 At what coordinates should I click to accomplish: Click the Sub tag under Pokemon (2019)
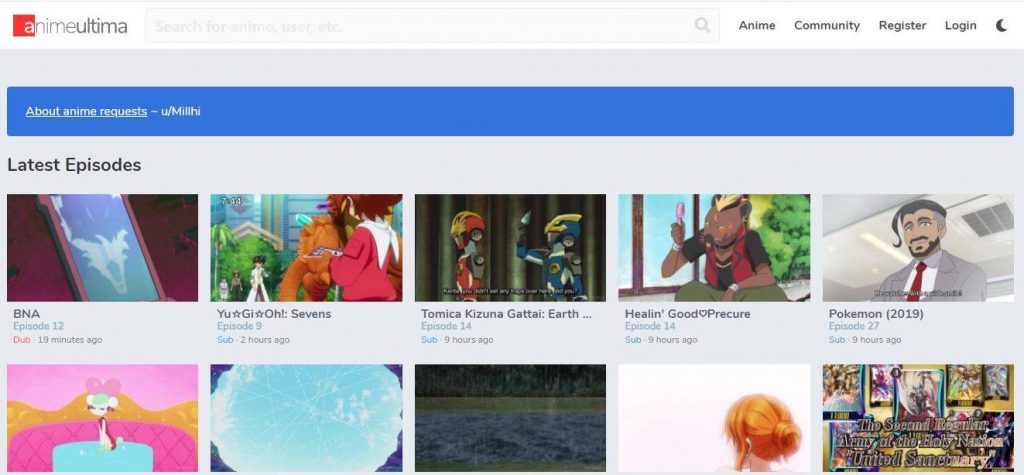(x=837, y=340)
